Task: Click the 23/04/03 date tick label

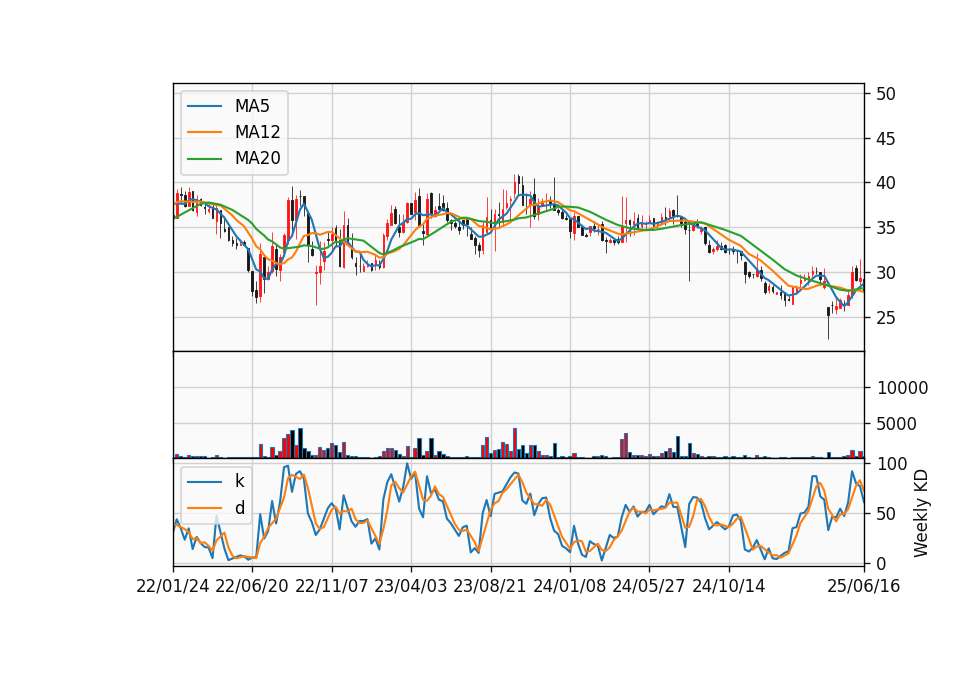Action: pyautogui.click(x=410, y=586)
